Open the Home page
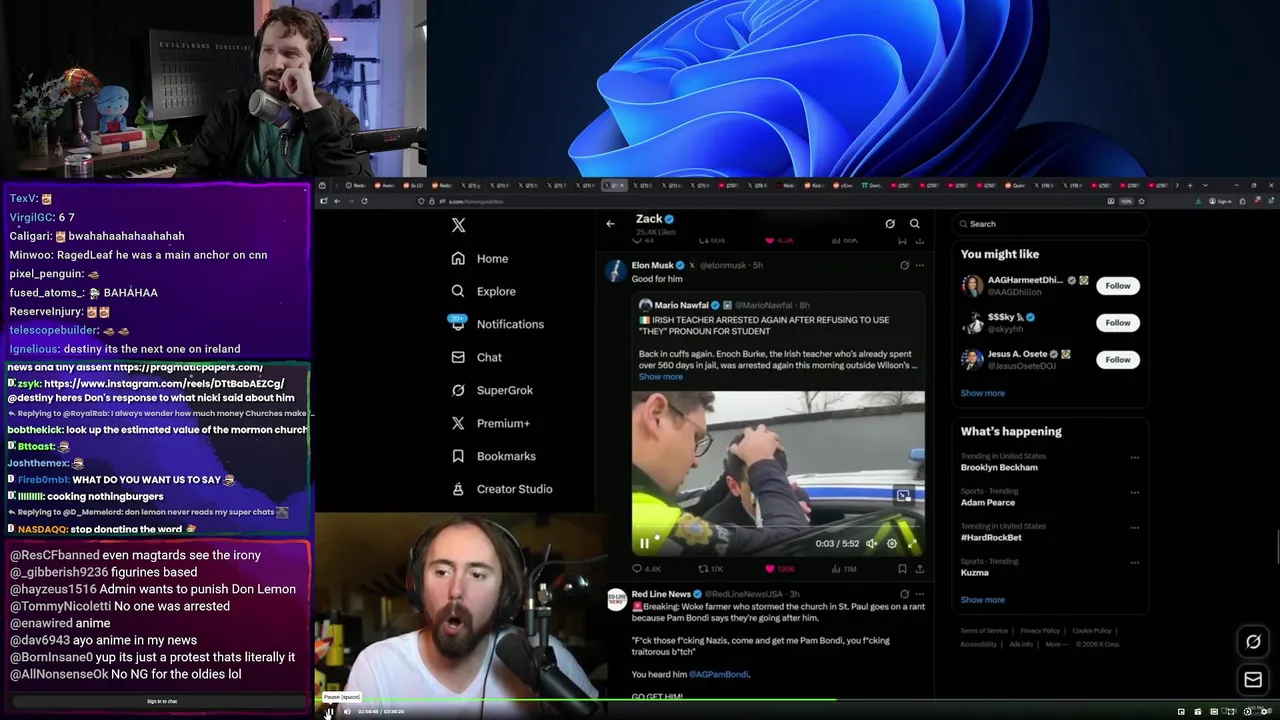 479,258
